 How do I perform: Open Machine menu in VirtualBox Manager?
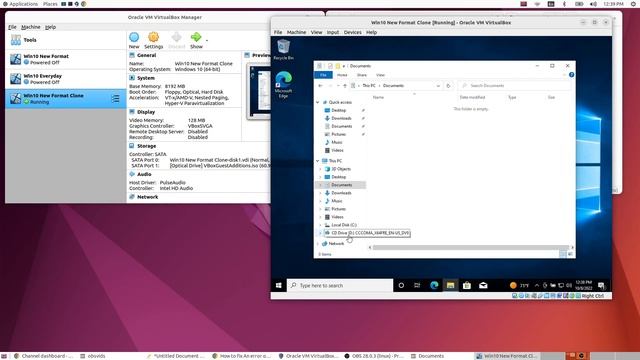(x=31, y=27)
